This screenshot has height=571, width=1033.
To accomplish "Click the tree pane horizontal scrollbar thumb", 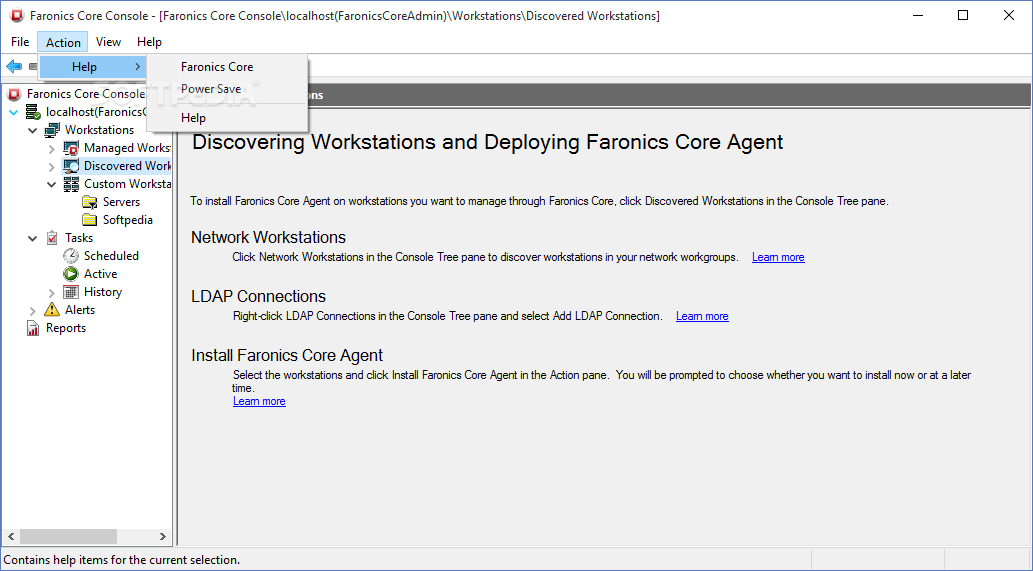I will (68, 536).
